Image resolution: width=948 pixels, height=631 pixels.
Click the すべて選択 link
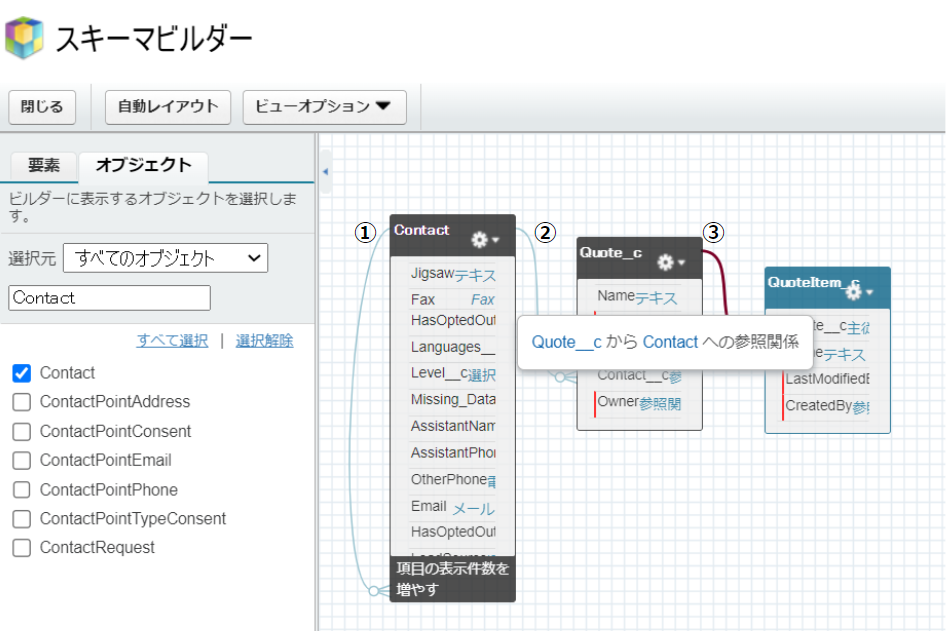tap(172, 340)
